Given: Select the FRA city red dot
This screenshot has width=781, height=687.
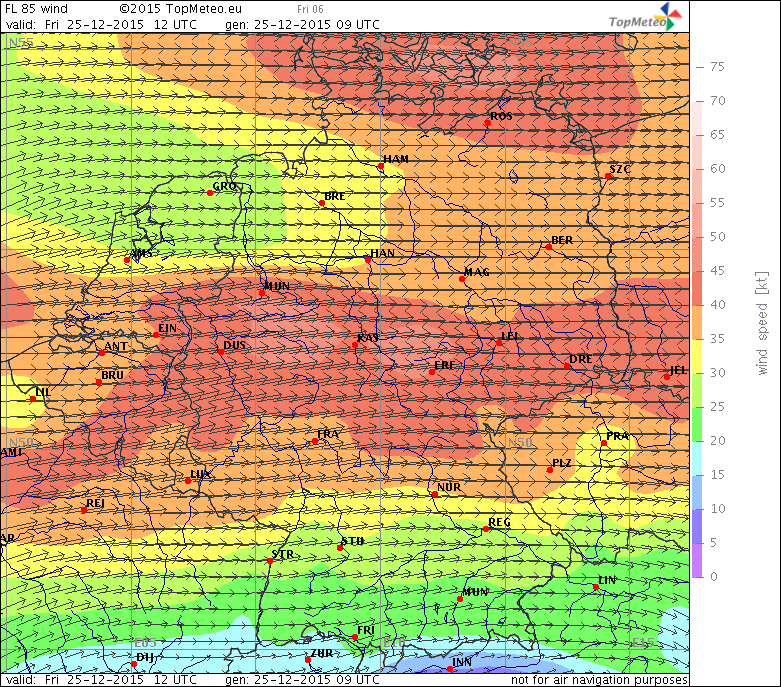Looking at the screenshot, I should (315, 441).
